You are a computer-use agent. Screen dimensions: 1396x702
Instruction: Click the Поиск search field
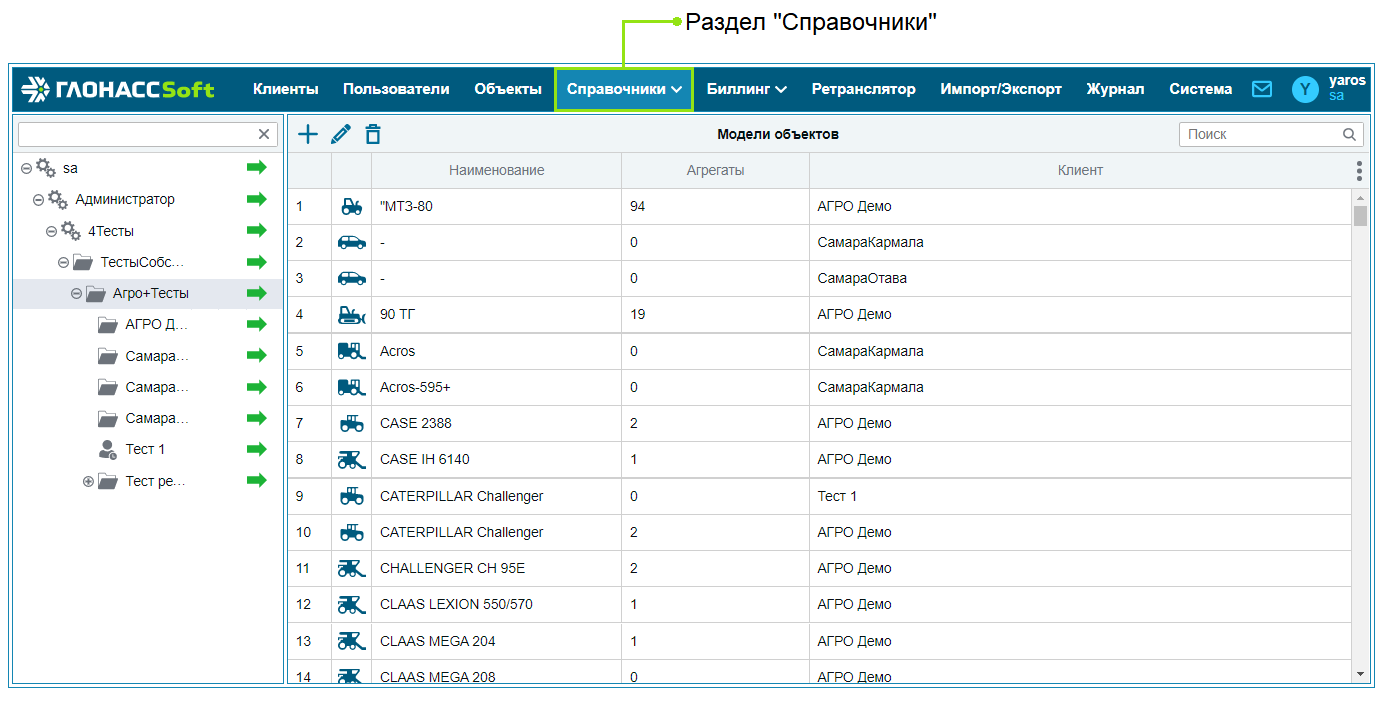click(1260, 134)
